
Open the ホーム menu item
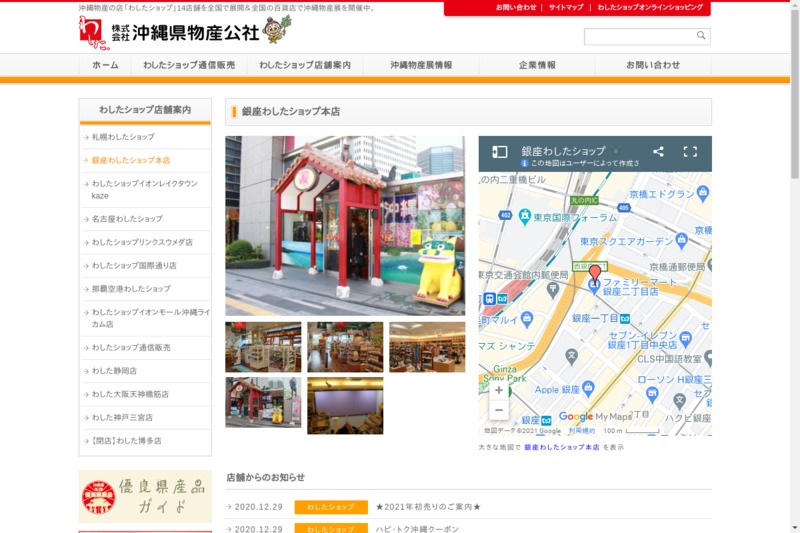[105, 65]
